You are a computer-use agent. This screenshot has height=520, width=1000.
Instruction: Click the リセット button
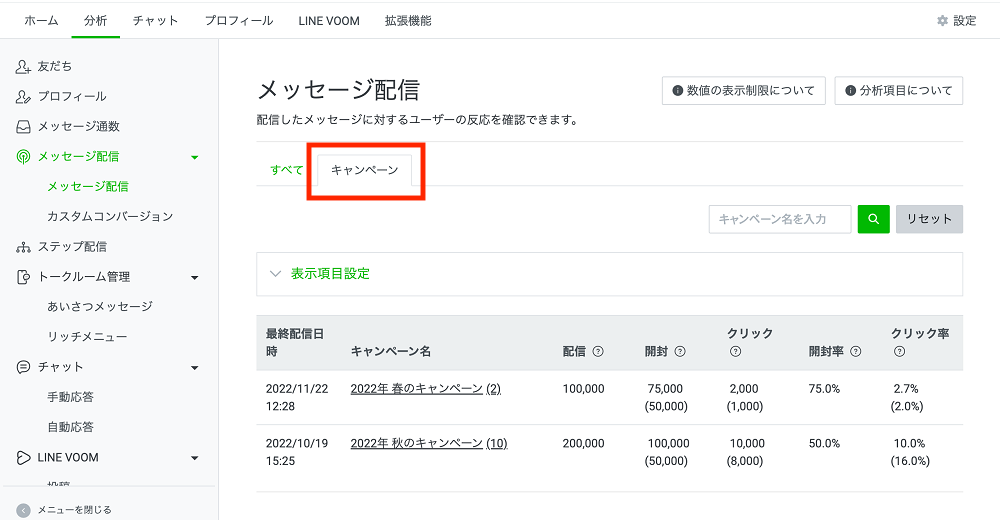point(929,219)
